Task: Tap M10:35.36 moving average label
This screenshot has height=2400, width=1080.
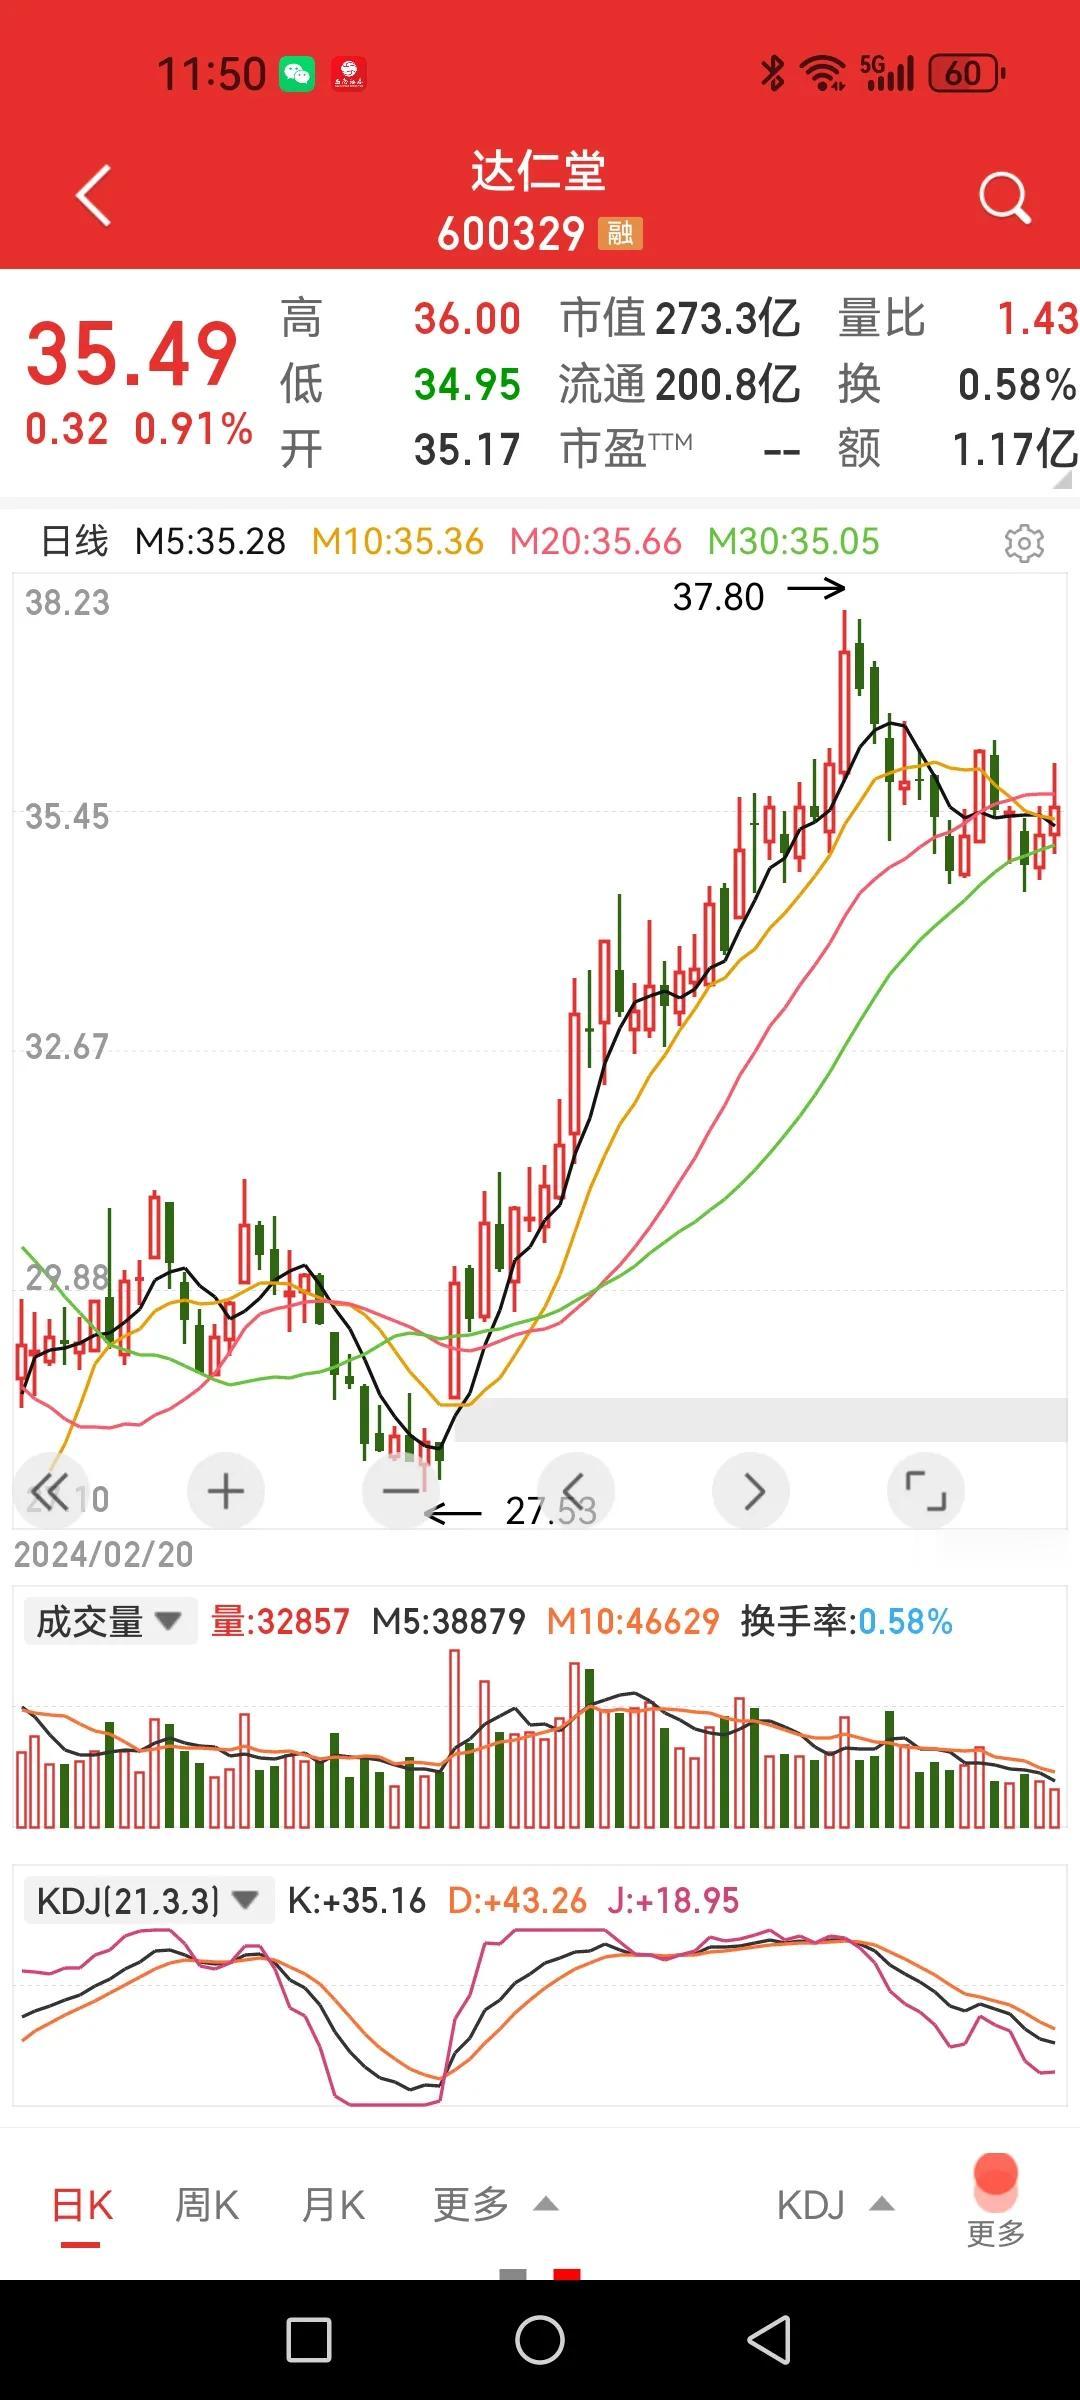Action: coord(397,542)
